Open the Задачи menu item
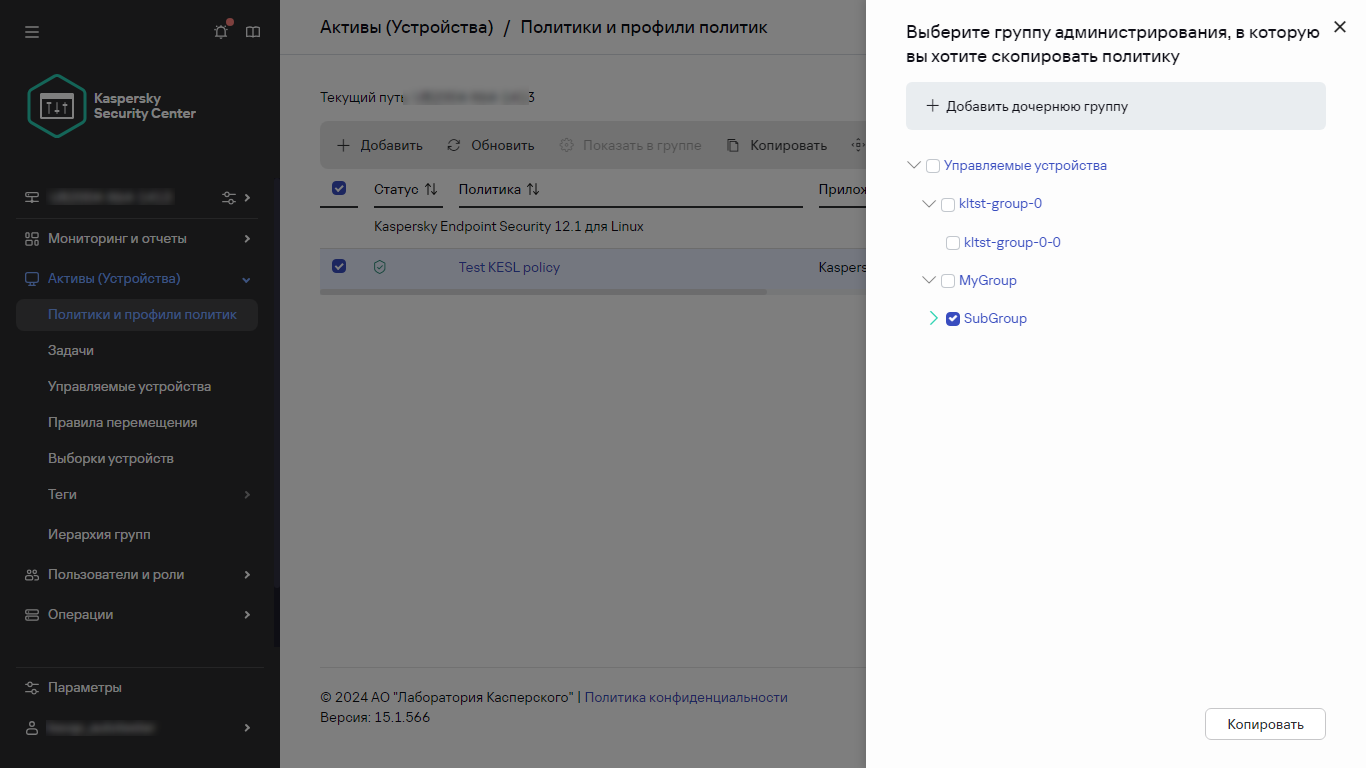 71,351
